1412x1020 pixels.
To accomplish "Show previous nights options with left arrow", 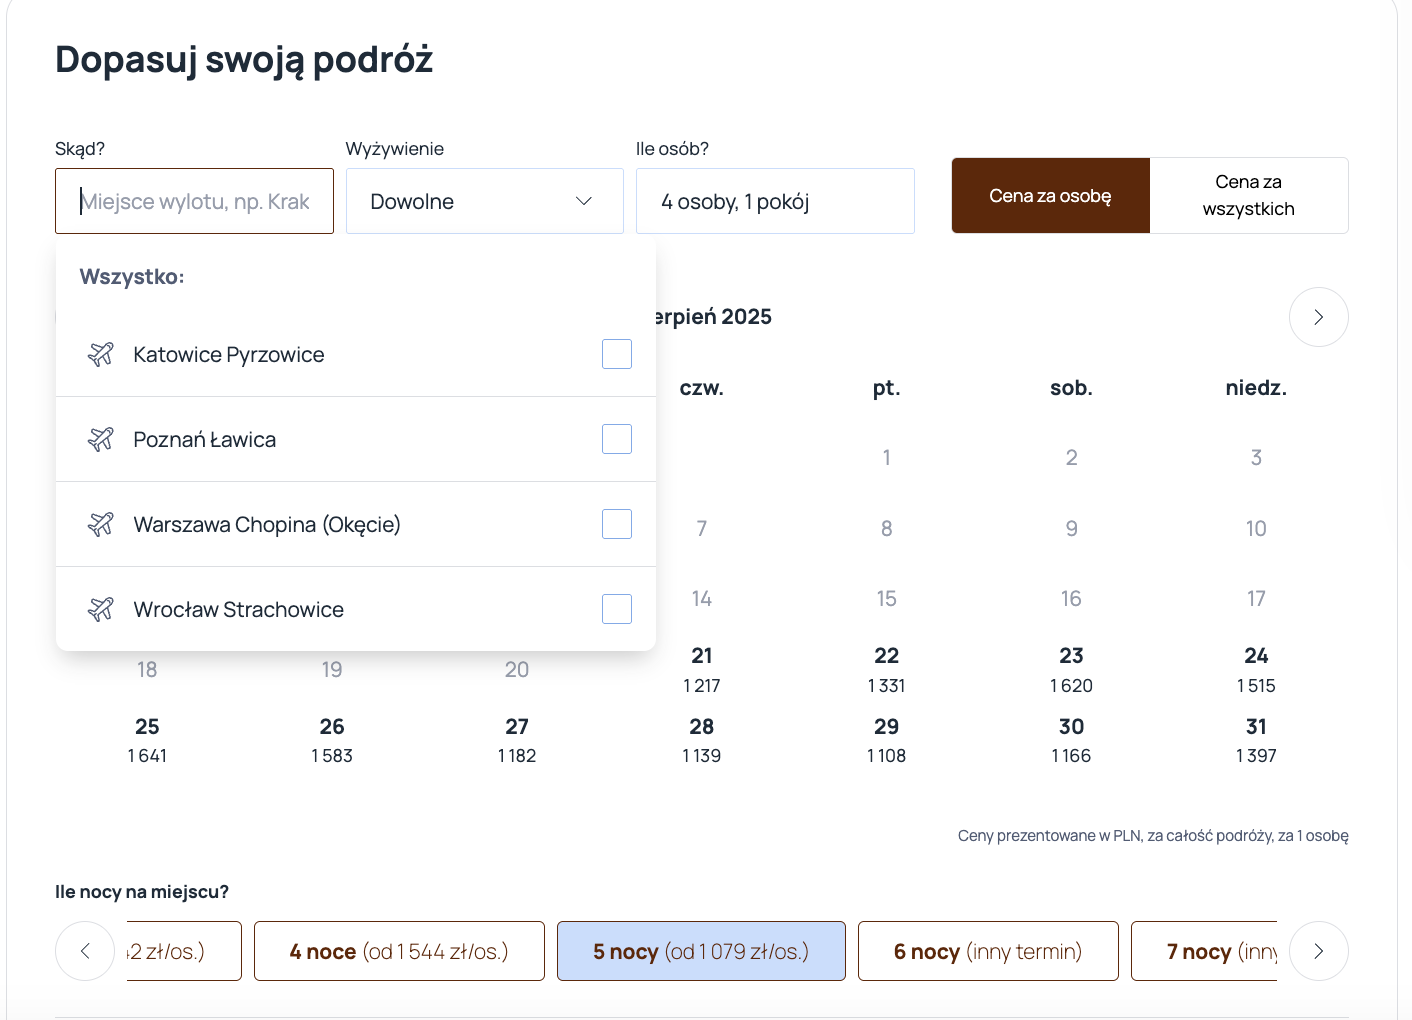I will click(x=85, y=951).
